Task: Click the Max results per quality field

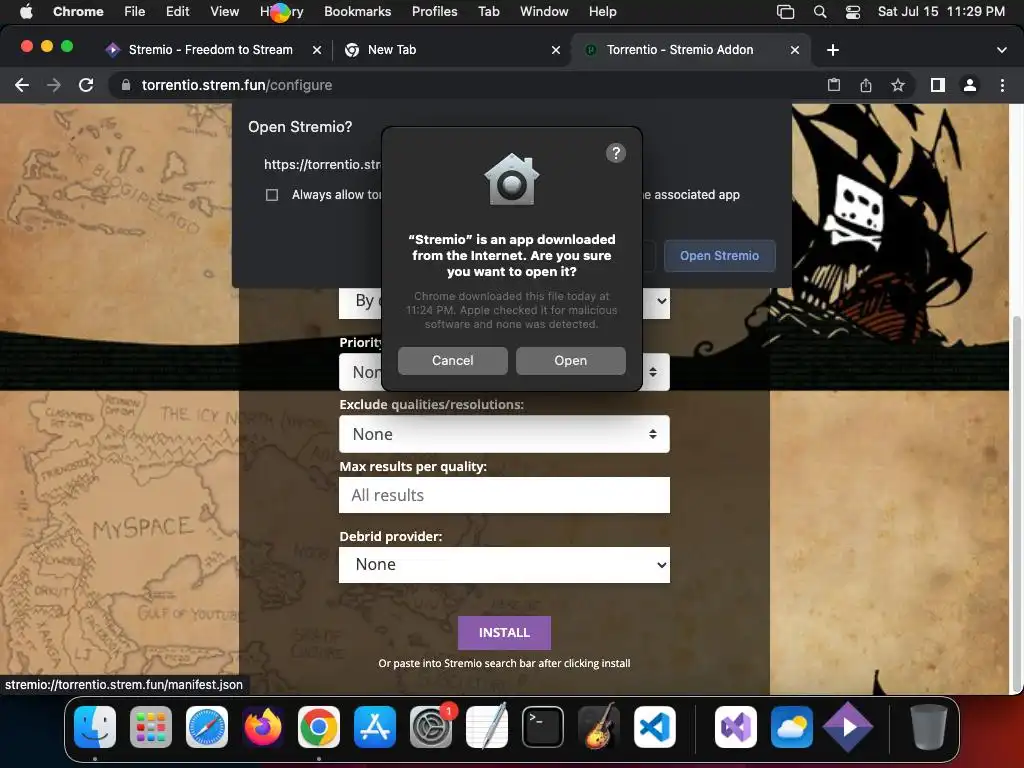Action: [x=504, y=495]
